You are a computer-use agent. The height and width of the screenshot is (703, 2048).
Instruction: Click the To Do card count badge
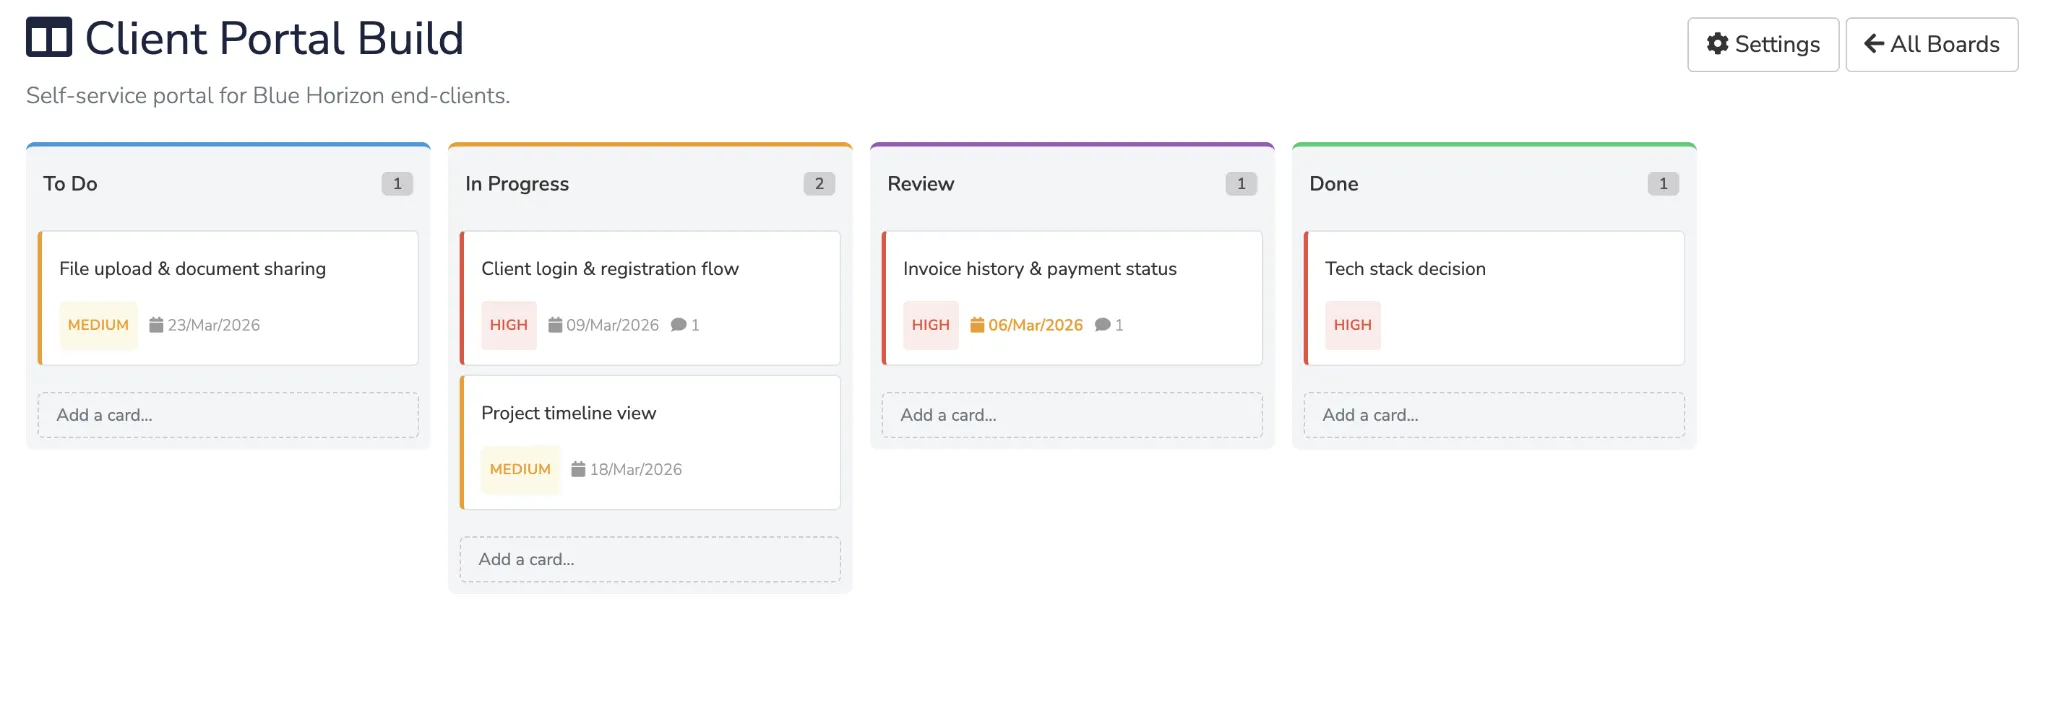point(397,184)
